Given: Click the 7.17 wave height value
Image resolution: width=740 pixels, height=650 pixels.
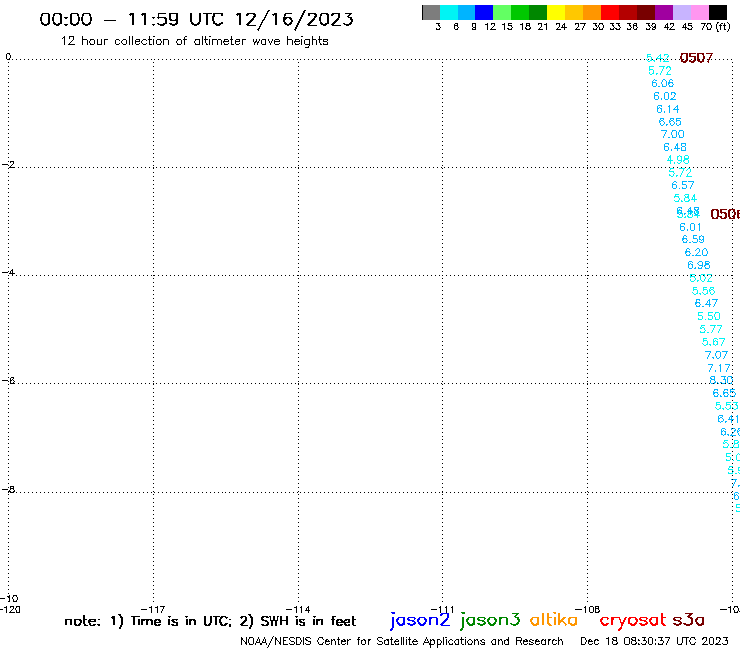Looking at the screenshot, I should (x=719, y=368).
